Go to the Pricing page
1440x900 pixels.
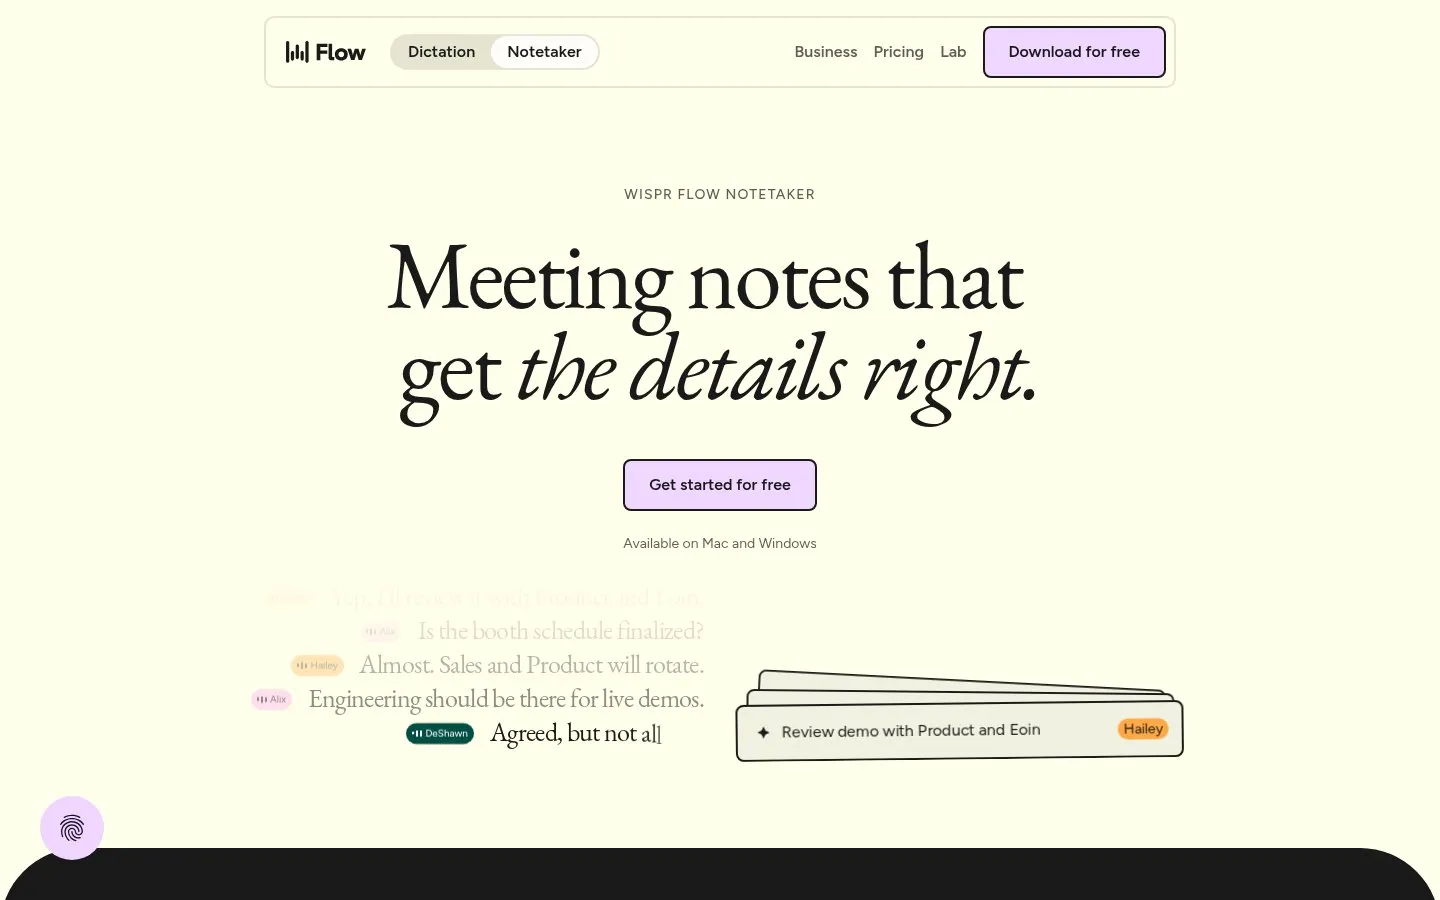898,52
